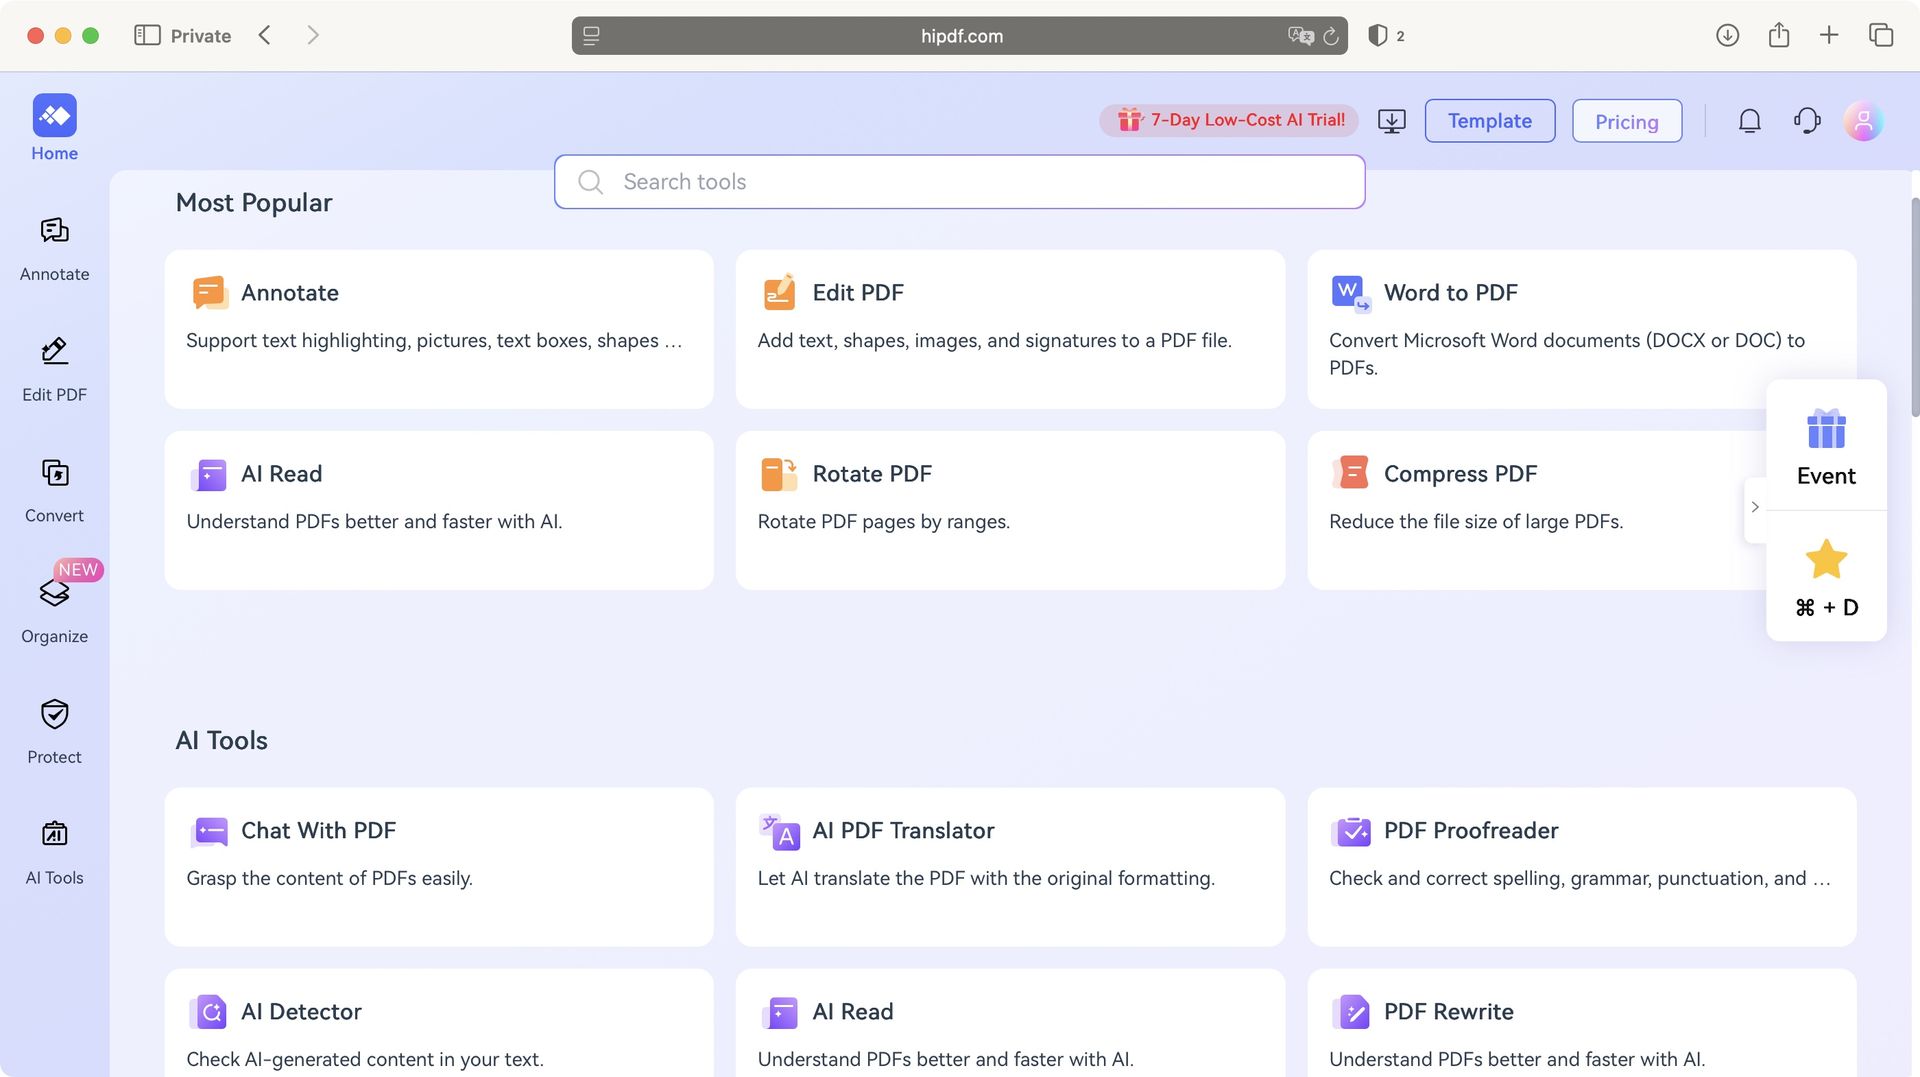Open the Pricing page
The image size is (1920, 1077).
1626,121
